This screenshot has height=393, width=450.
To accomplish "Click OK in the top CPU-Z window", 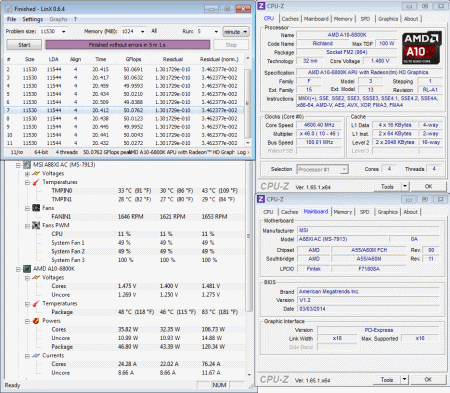I will pos(428,186).
